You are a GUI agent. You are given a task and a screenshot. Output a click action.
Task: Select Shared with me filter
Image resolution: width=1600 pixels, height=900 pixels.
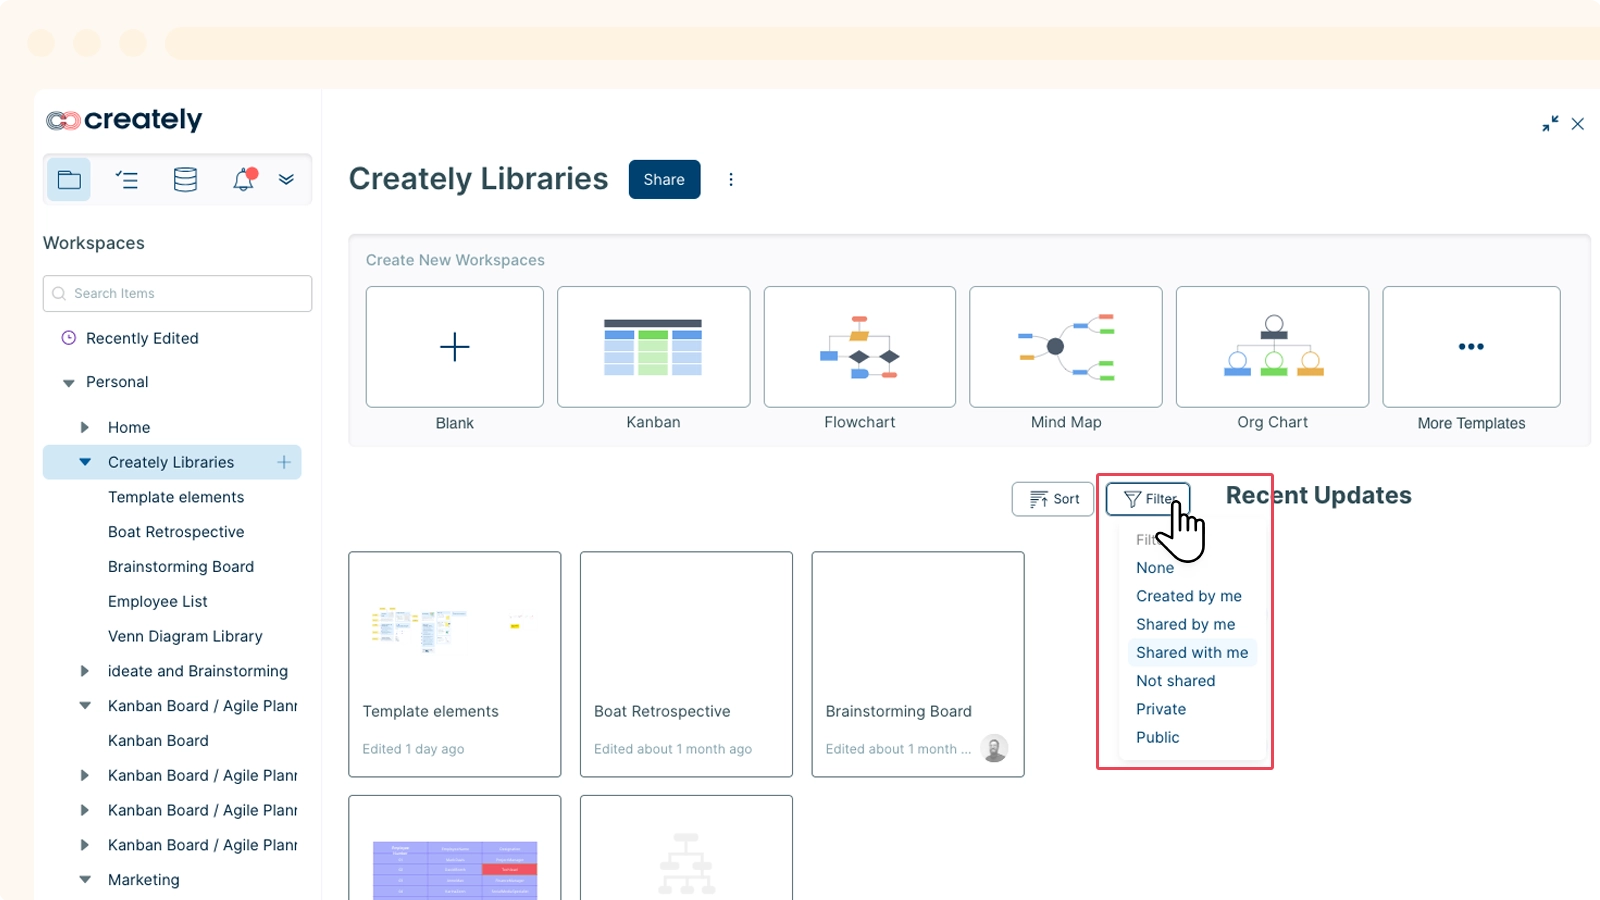[x=1192, y=653]
